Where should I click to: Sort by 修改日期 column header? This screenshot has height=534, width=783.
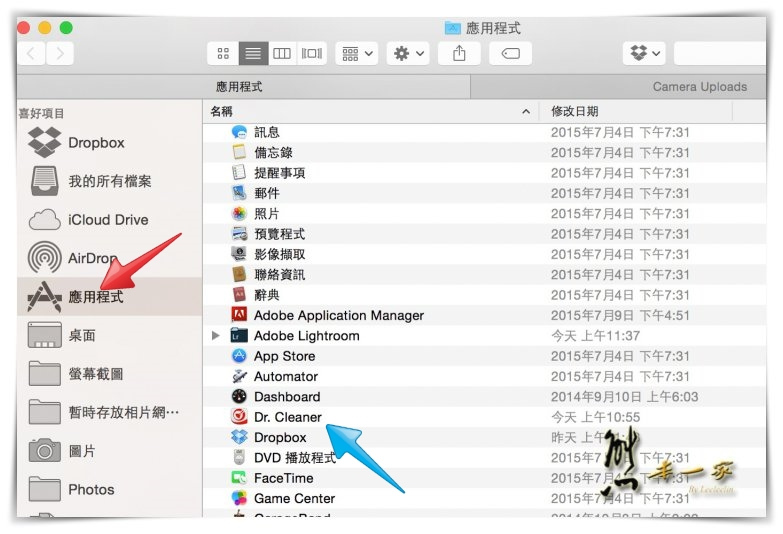(x=635, y=111)
